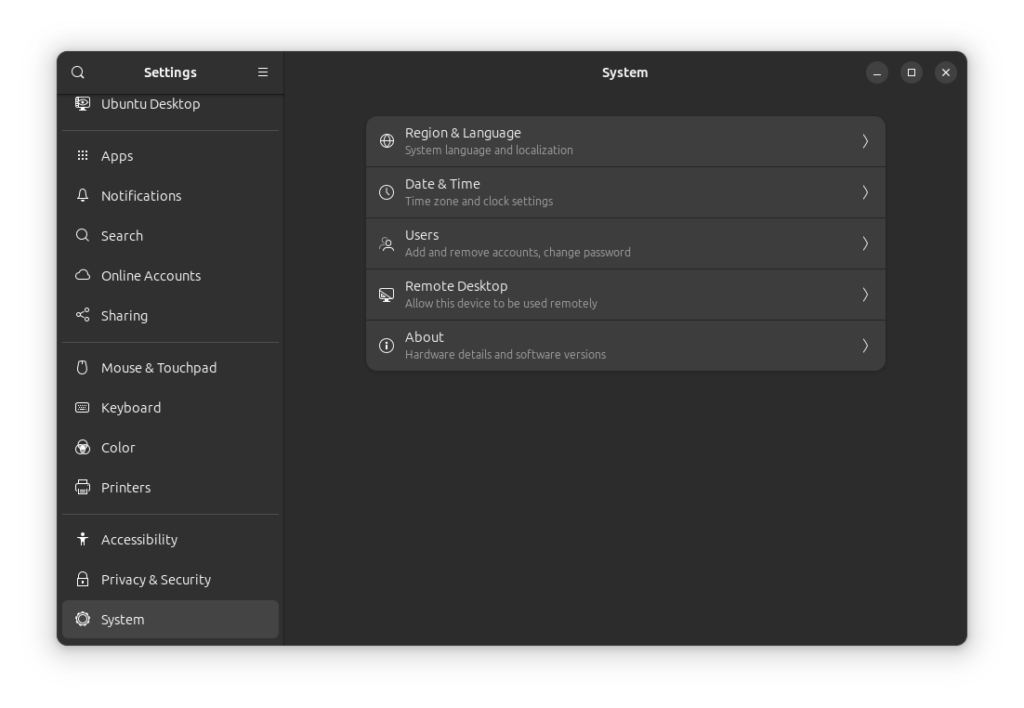
Task: Open Ubuntu Desktop in the sidebar
Action: point(150,104)
